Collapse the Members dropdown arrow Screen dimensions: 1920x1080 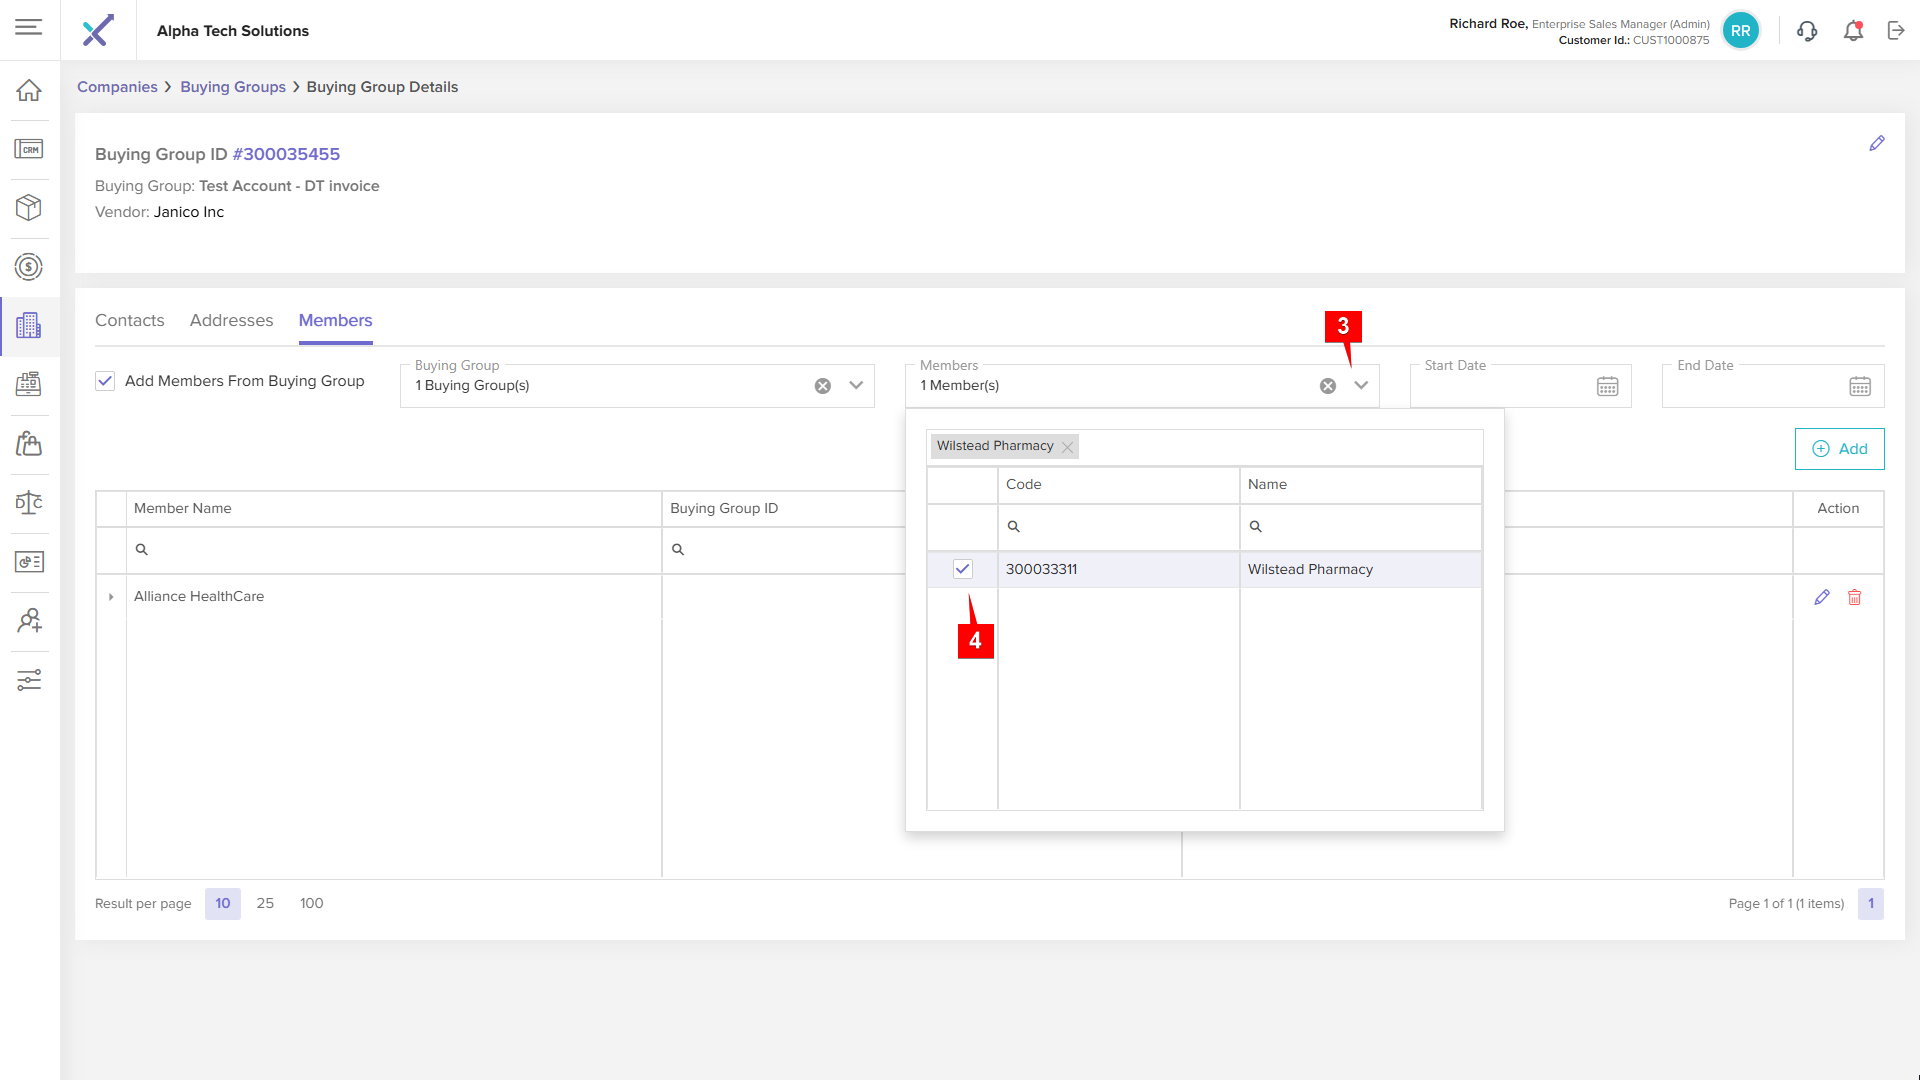(1361, 386)
